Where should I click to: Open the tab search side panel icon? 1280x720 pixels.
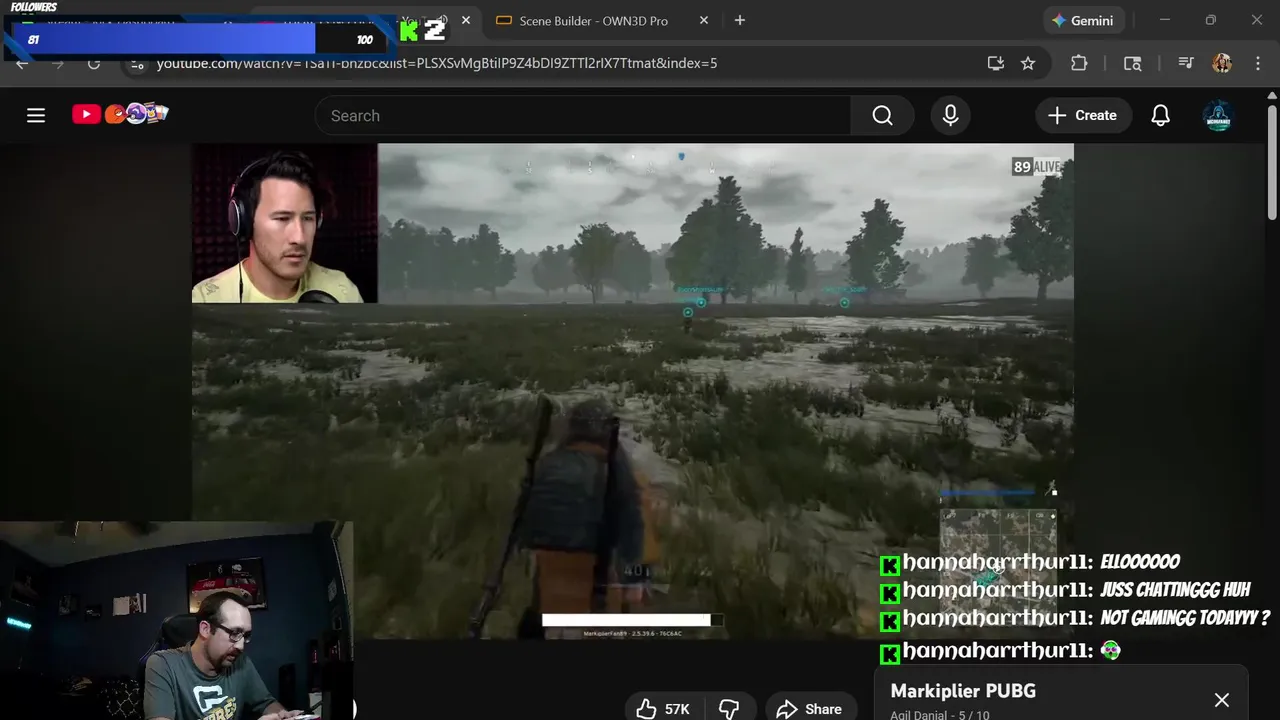[1133, 63]
